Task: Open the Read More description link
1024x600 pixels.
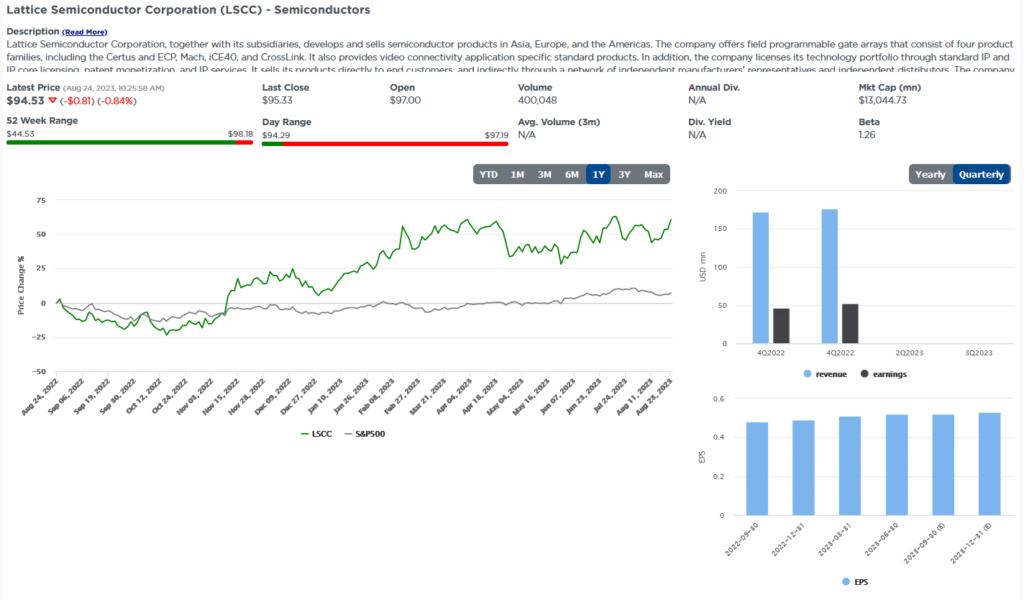Action: 84,32
